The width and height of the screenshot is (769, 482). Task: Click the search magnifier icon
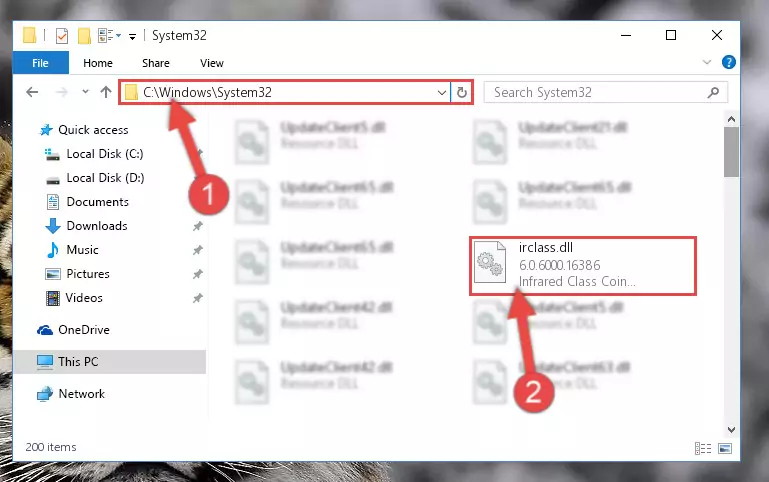tap(713, 92)
